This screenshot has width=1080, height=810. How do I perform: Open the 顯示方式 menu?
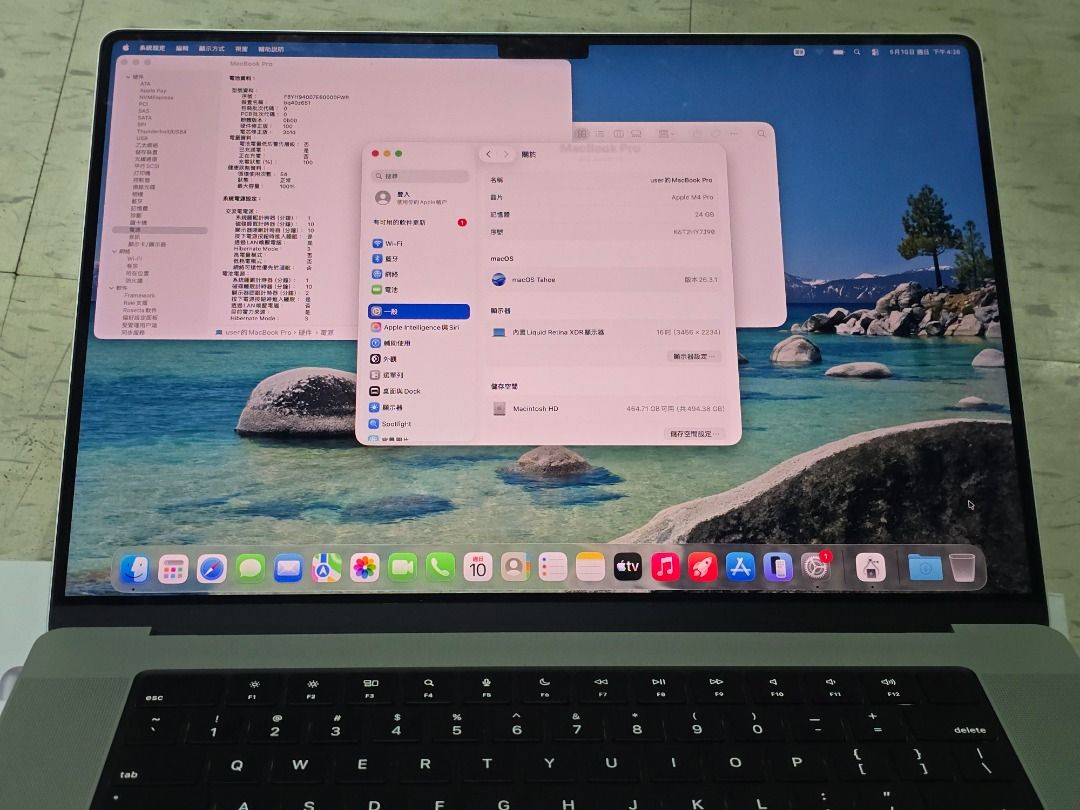pyautogui.click(x=212, y=49)
